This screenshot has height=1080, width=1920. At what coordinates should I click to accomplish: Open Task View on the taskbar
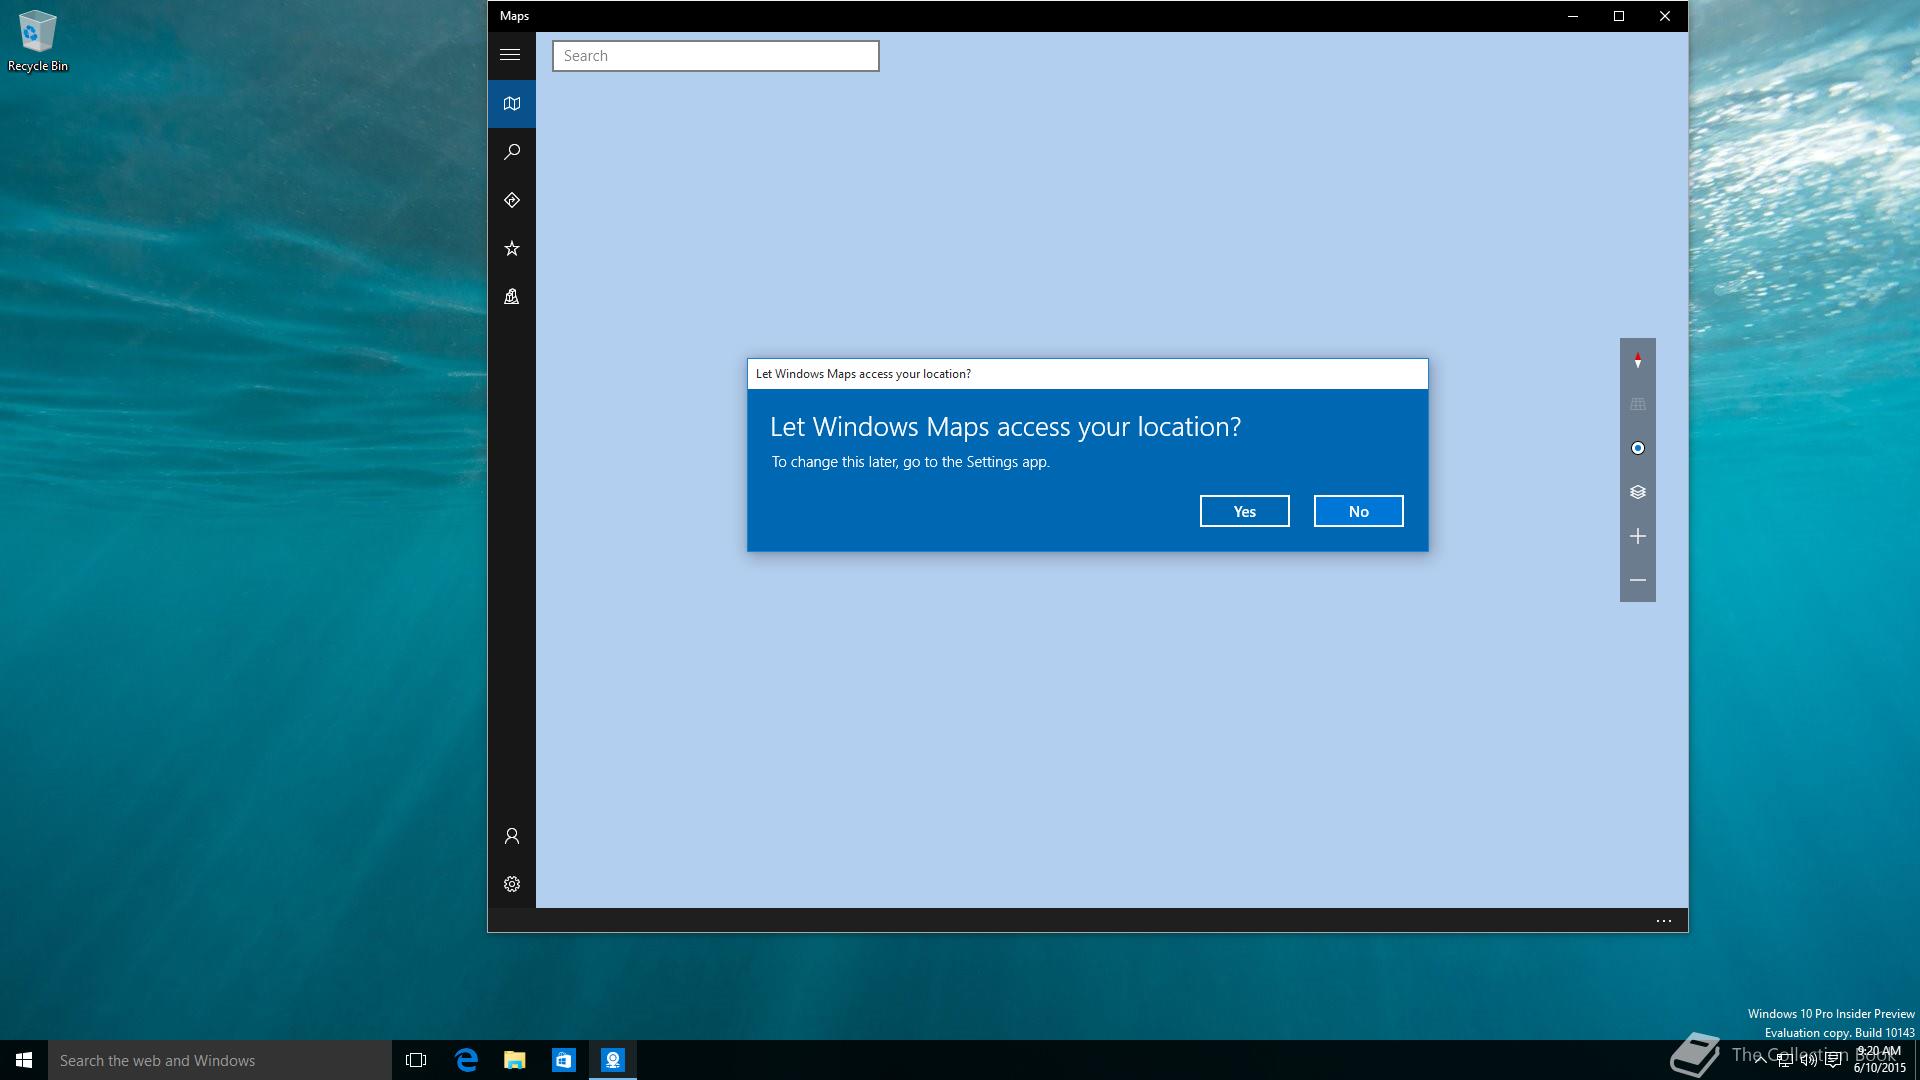click(416, 1060)
